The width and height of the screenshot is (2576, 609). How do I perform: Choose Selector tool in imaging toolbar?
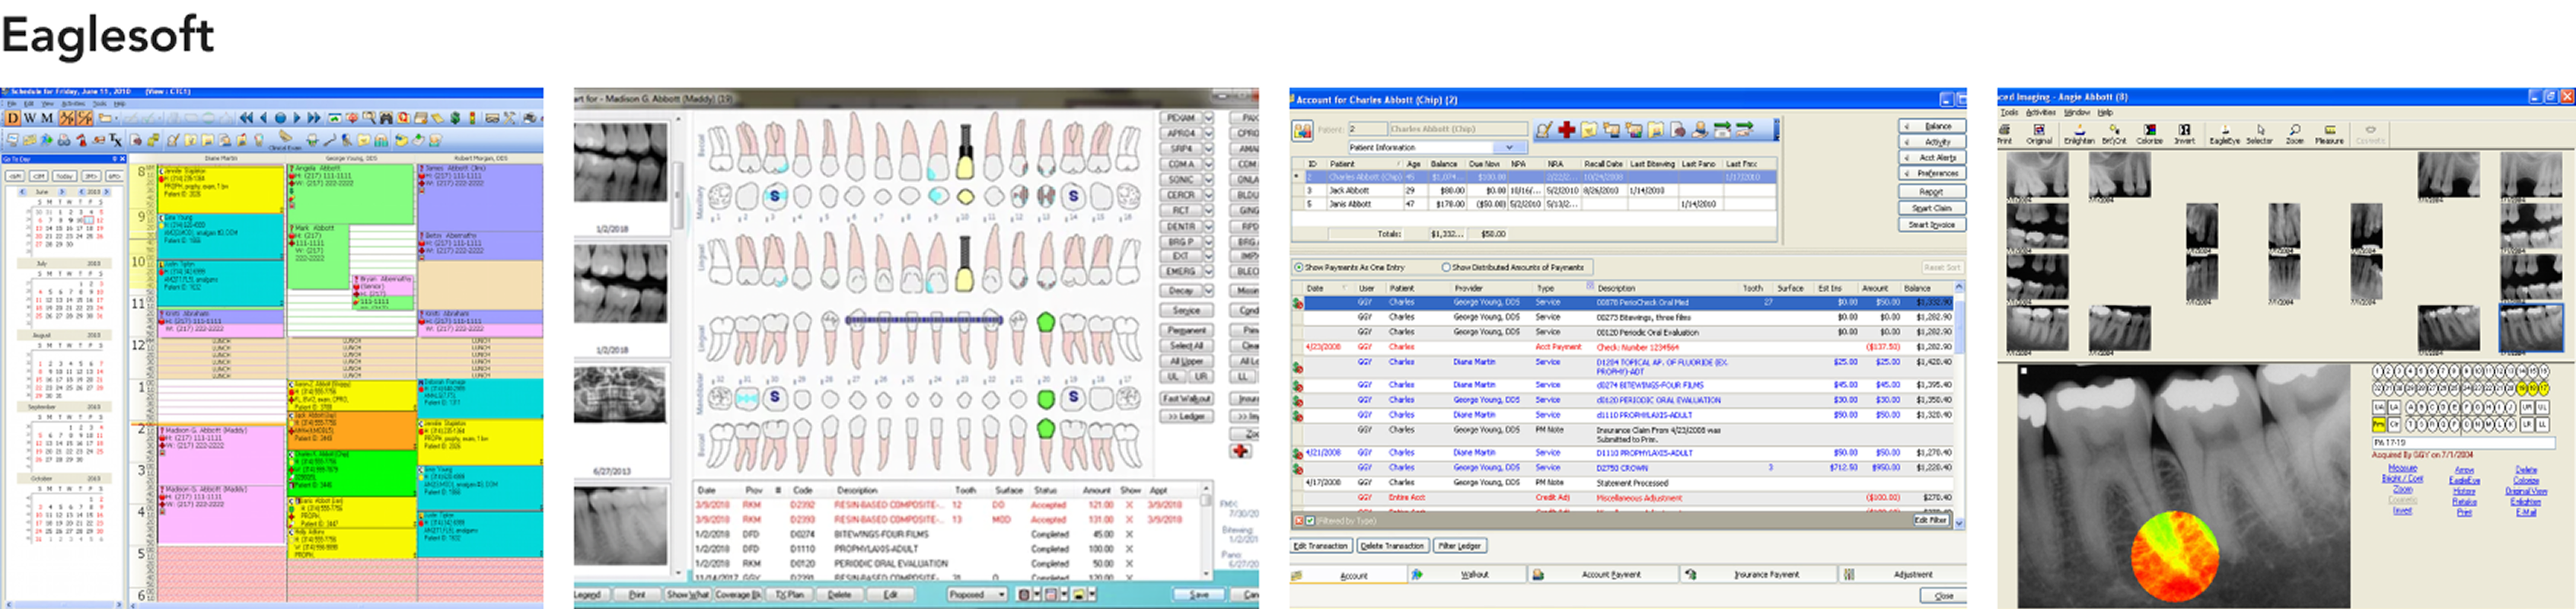[x=2259, y=134]
